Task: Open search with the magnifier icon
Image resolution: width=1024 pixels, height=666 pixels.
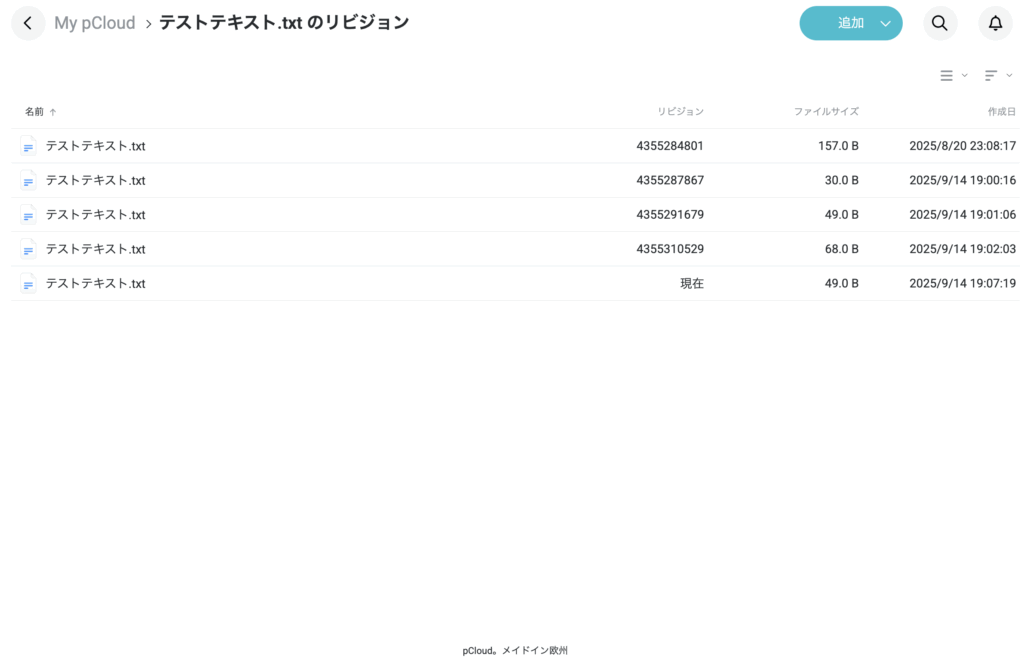Action: pyautogui.click(x=939, y=23)
